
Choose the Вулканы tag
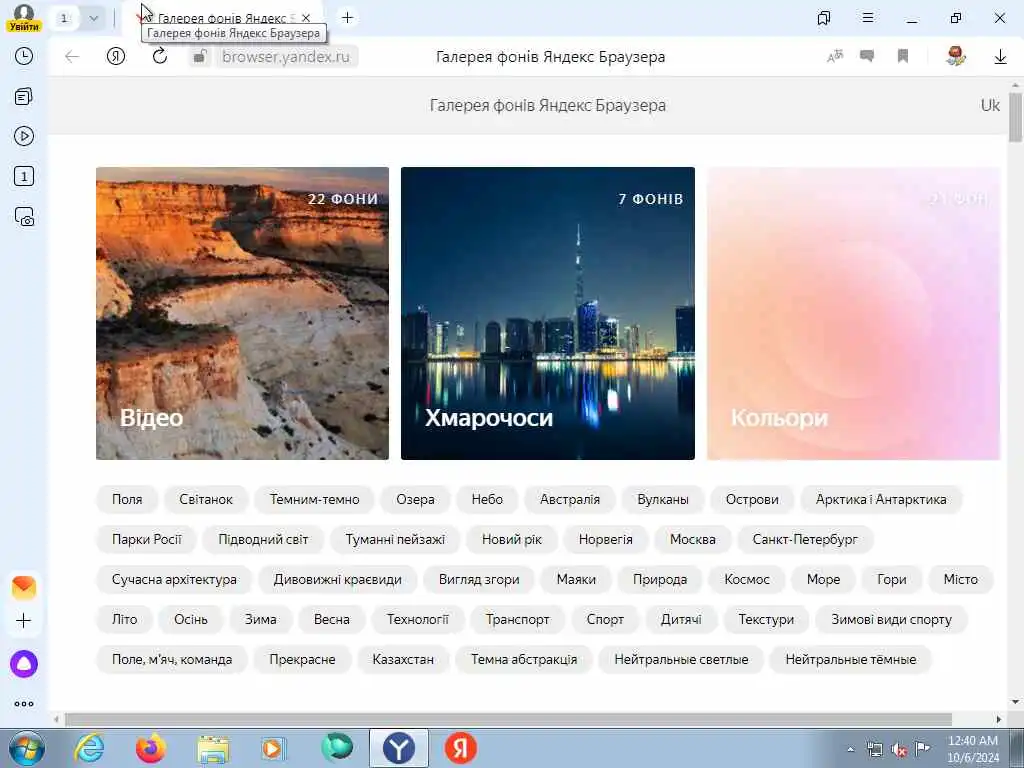(x=663, y=500)
